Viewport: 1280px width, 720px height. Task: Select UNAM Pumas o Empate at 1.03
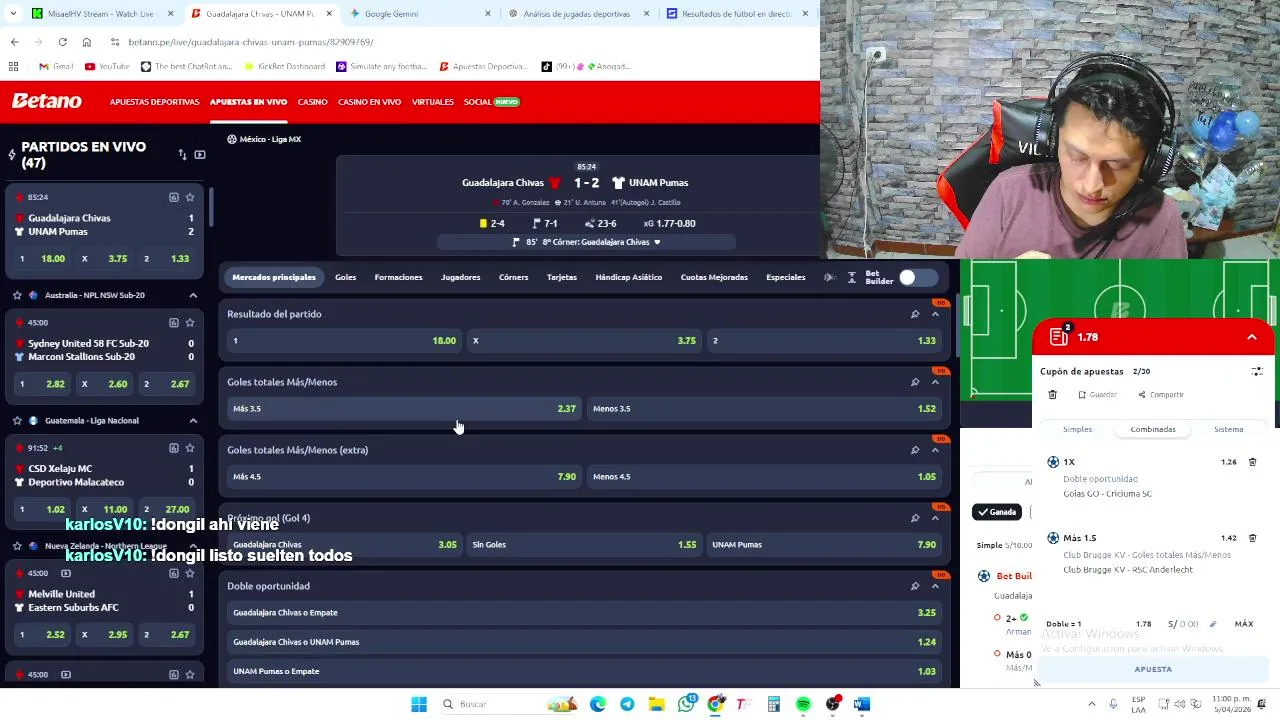(584, 671)
